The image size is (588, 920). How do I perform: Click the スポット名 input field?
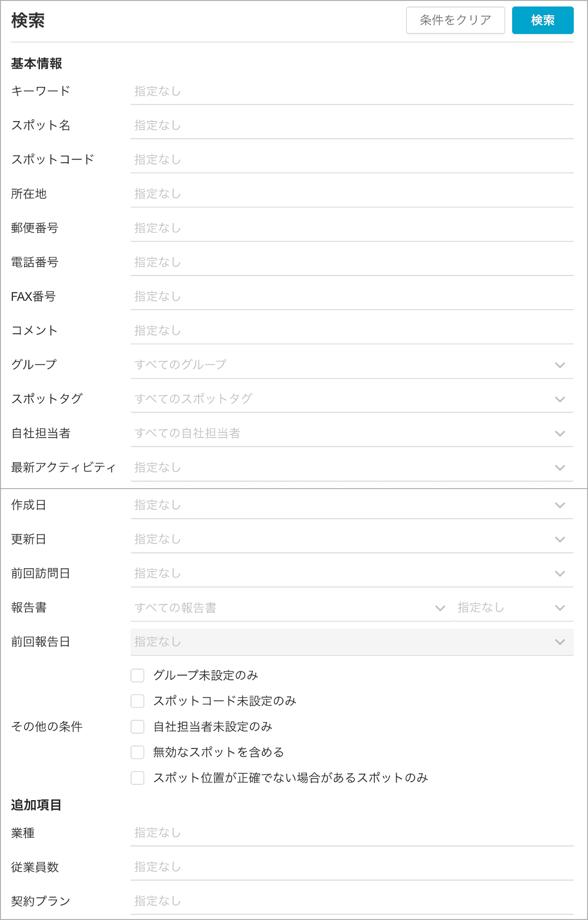pos(352,126)
